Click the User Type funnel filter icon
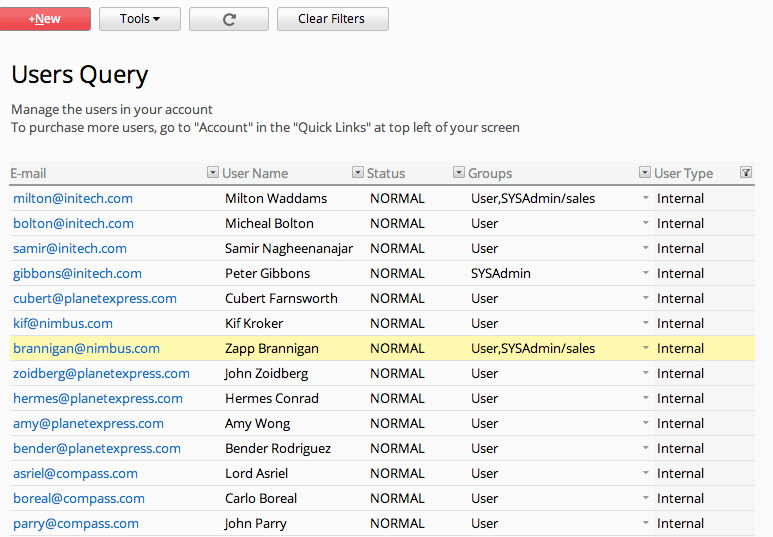Viewport: 773px width, 537px height. [746, 172]
